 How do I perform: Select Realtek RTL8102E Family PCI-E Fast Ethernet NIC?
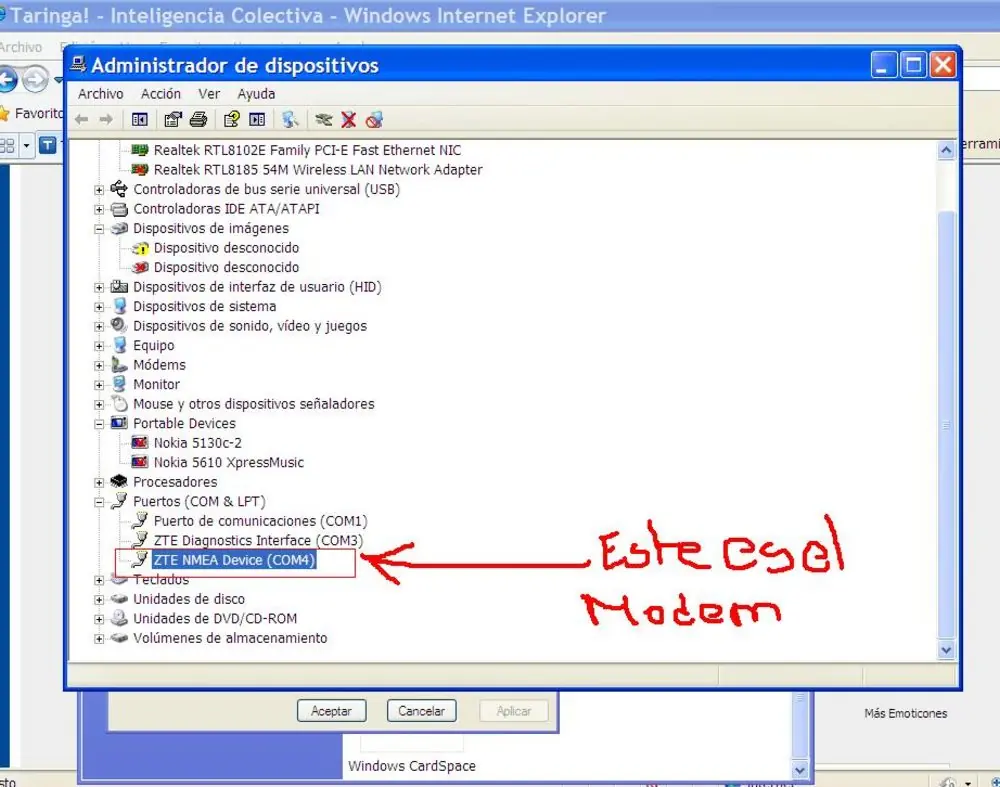click(307, 151)
